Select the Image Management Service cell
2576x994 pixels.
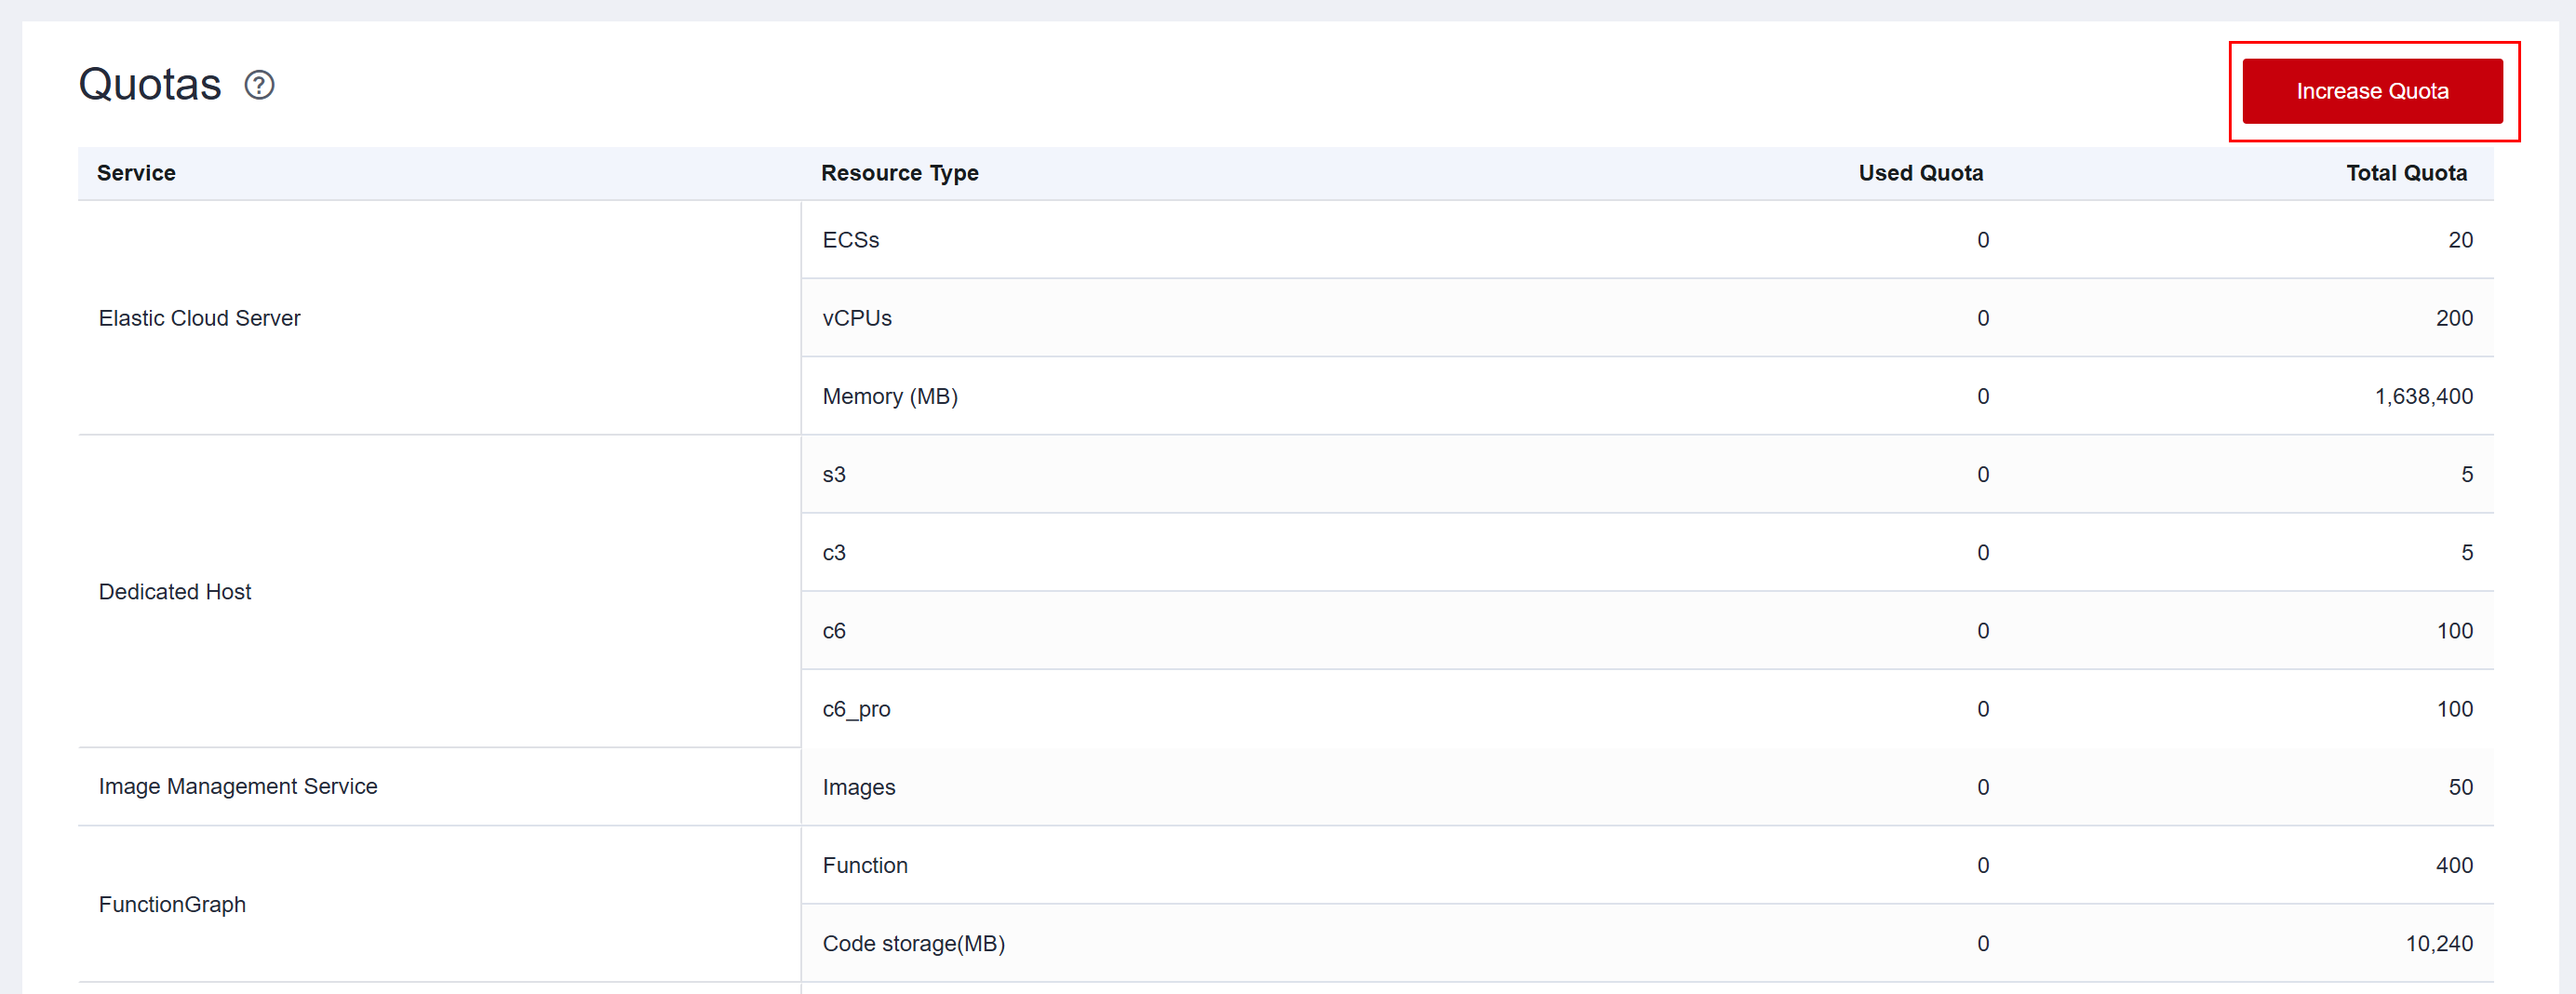[x=238, y=787]
